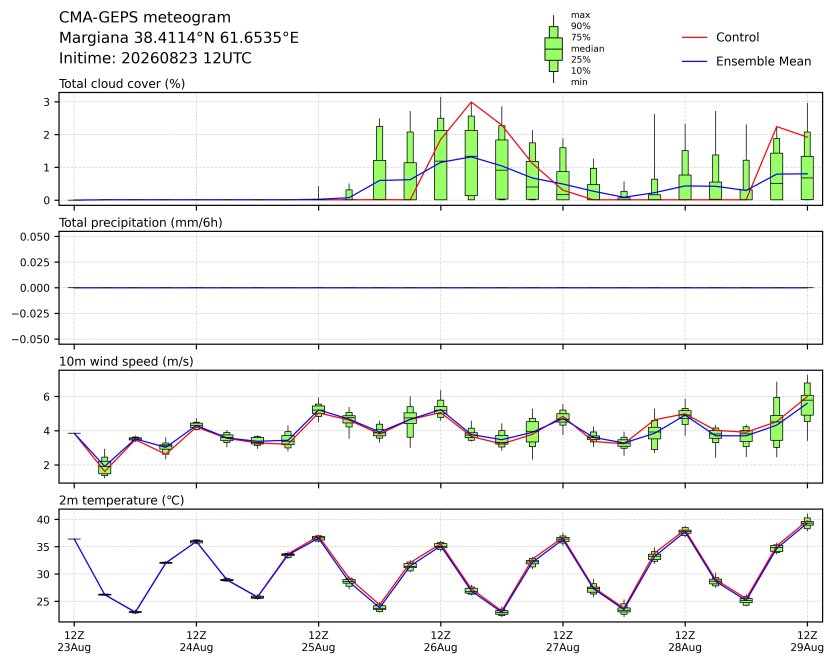The width and height of the screenshot is (835, 664).
Task: Click the Ensemble Mean legend label
Action: (x=764, y=61)
